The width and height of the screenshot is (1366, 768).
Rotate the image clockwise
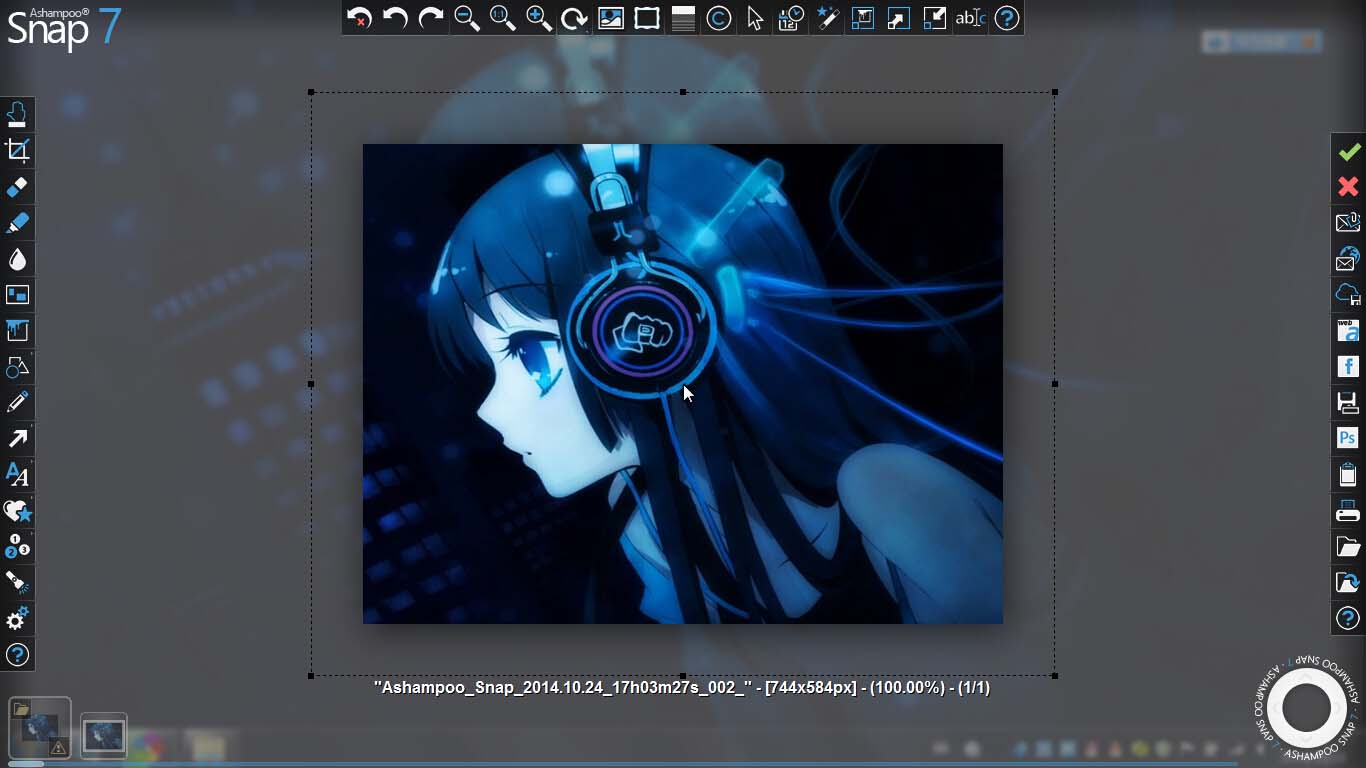[x=575, y=18]
